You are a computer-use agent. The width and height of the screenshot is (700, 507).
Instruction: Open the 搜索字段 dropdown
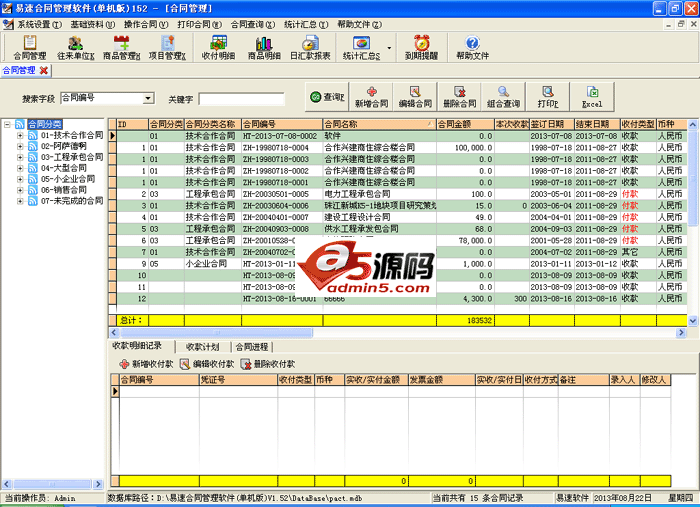[x=149, y=98]
